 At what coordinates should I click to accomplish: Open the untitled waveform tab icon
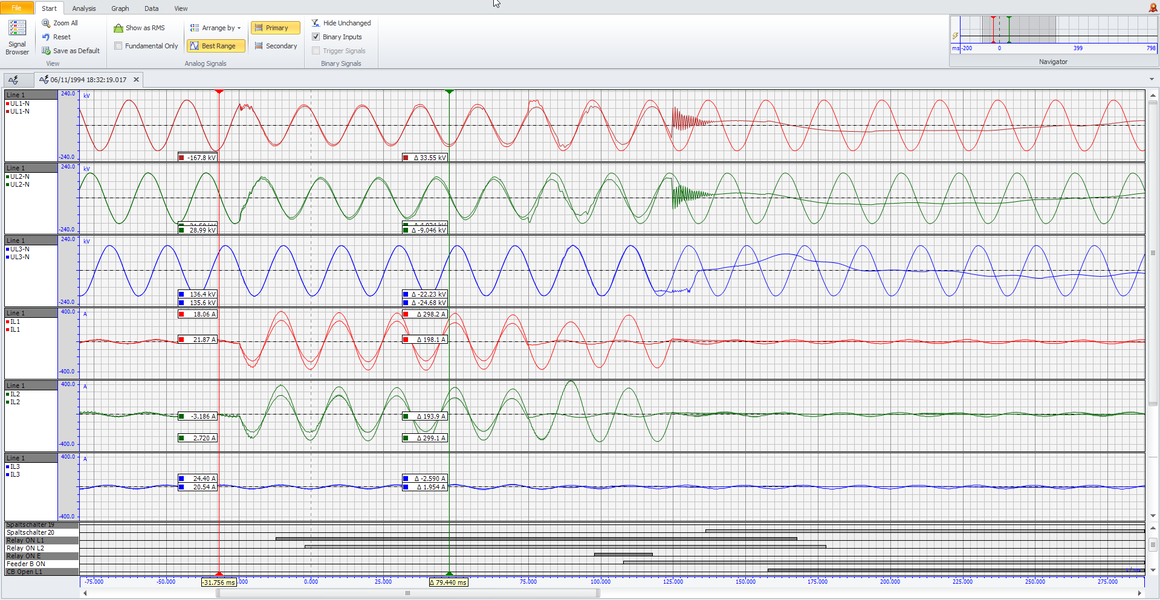tap(12, 80)
